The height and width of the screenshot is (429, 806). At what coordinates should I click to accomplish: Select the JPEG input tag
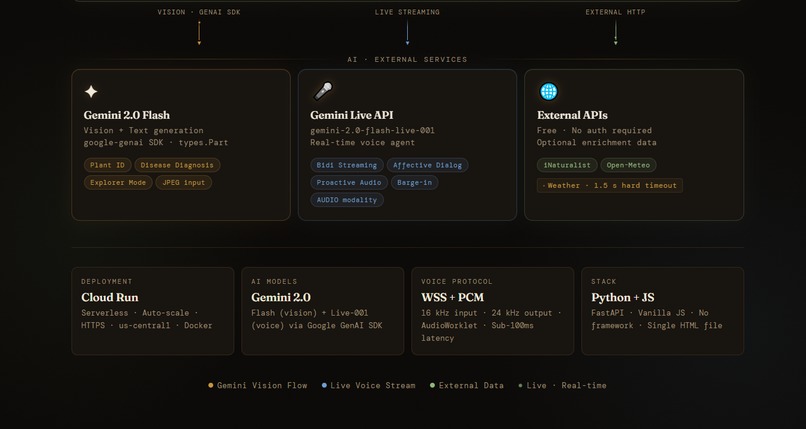point(184,182)
